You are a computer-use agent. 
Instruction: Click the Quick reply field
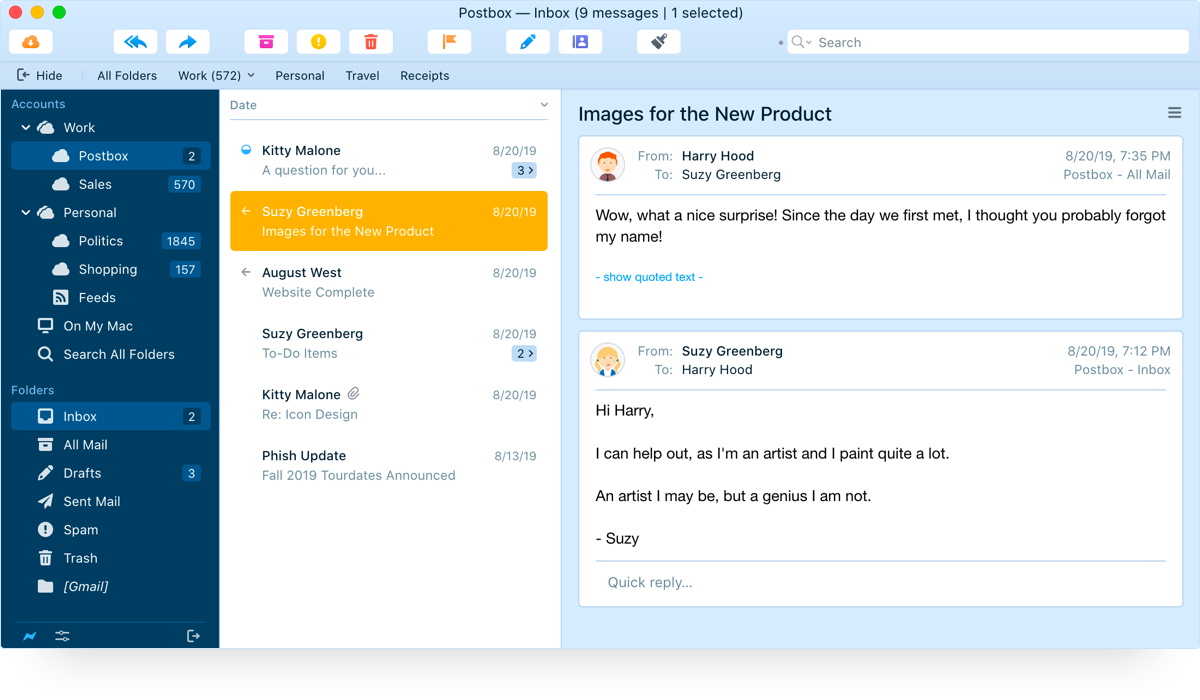tap(650, 582)
